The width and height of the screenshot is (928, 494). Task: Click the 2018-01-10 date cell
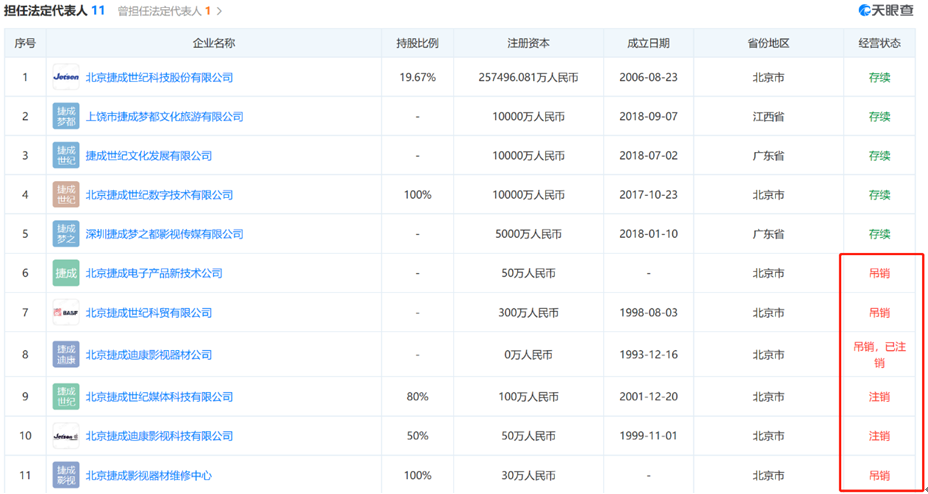coord(649,234)
